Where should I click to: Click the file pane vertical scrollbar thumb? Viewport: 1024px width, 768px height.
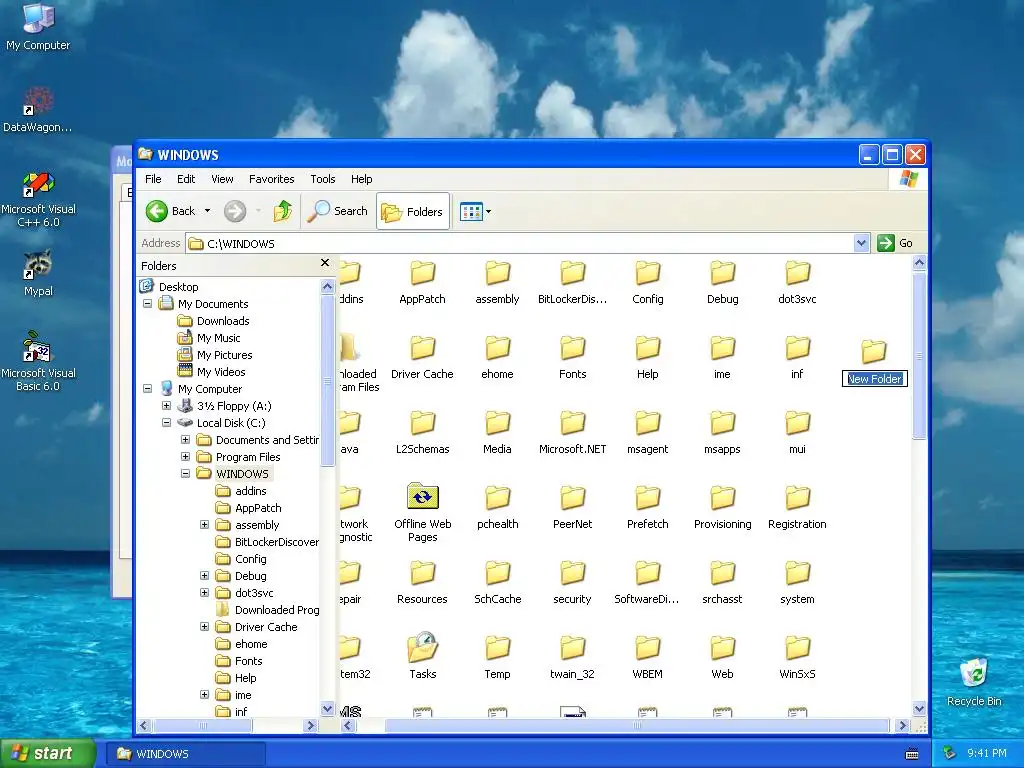click(919, 356)
